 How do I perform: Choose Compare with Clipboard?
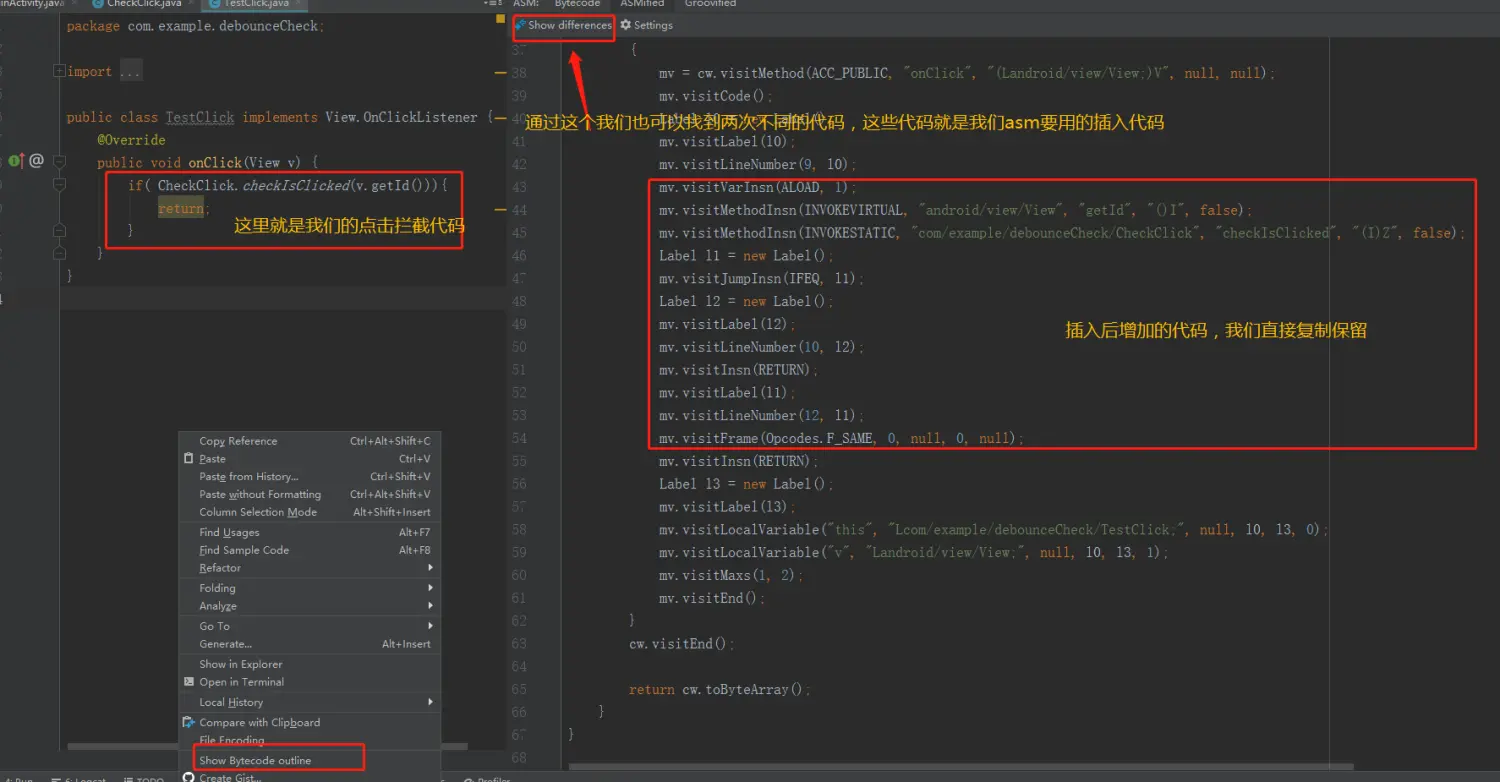(309, 722)
